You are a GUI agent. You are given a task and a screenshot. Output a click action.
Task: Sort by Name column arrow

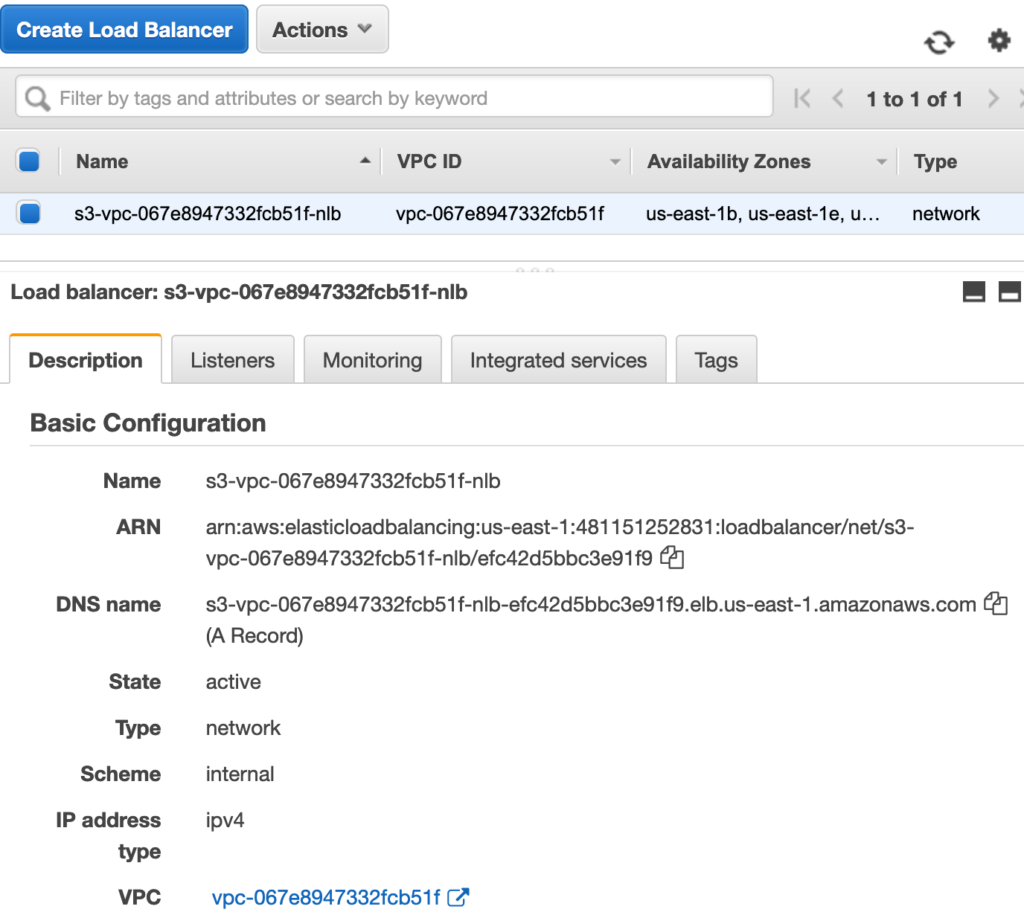coord(365,161)
